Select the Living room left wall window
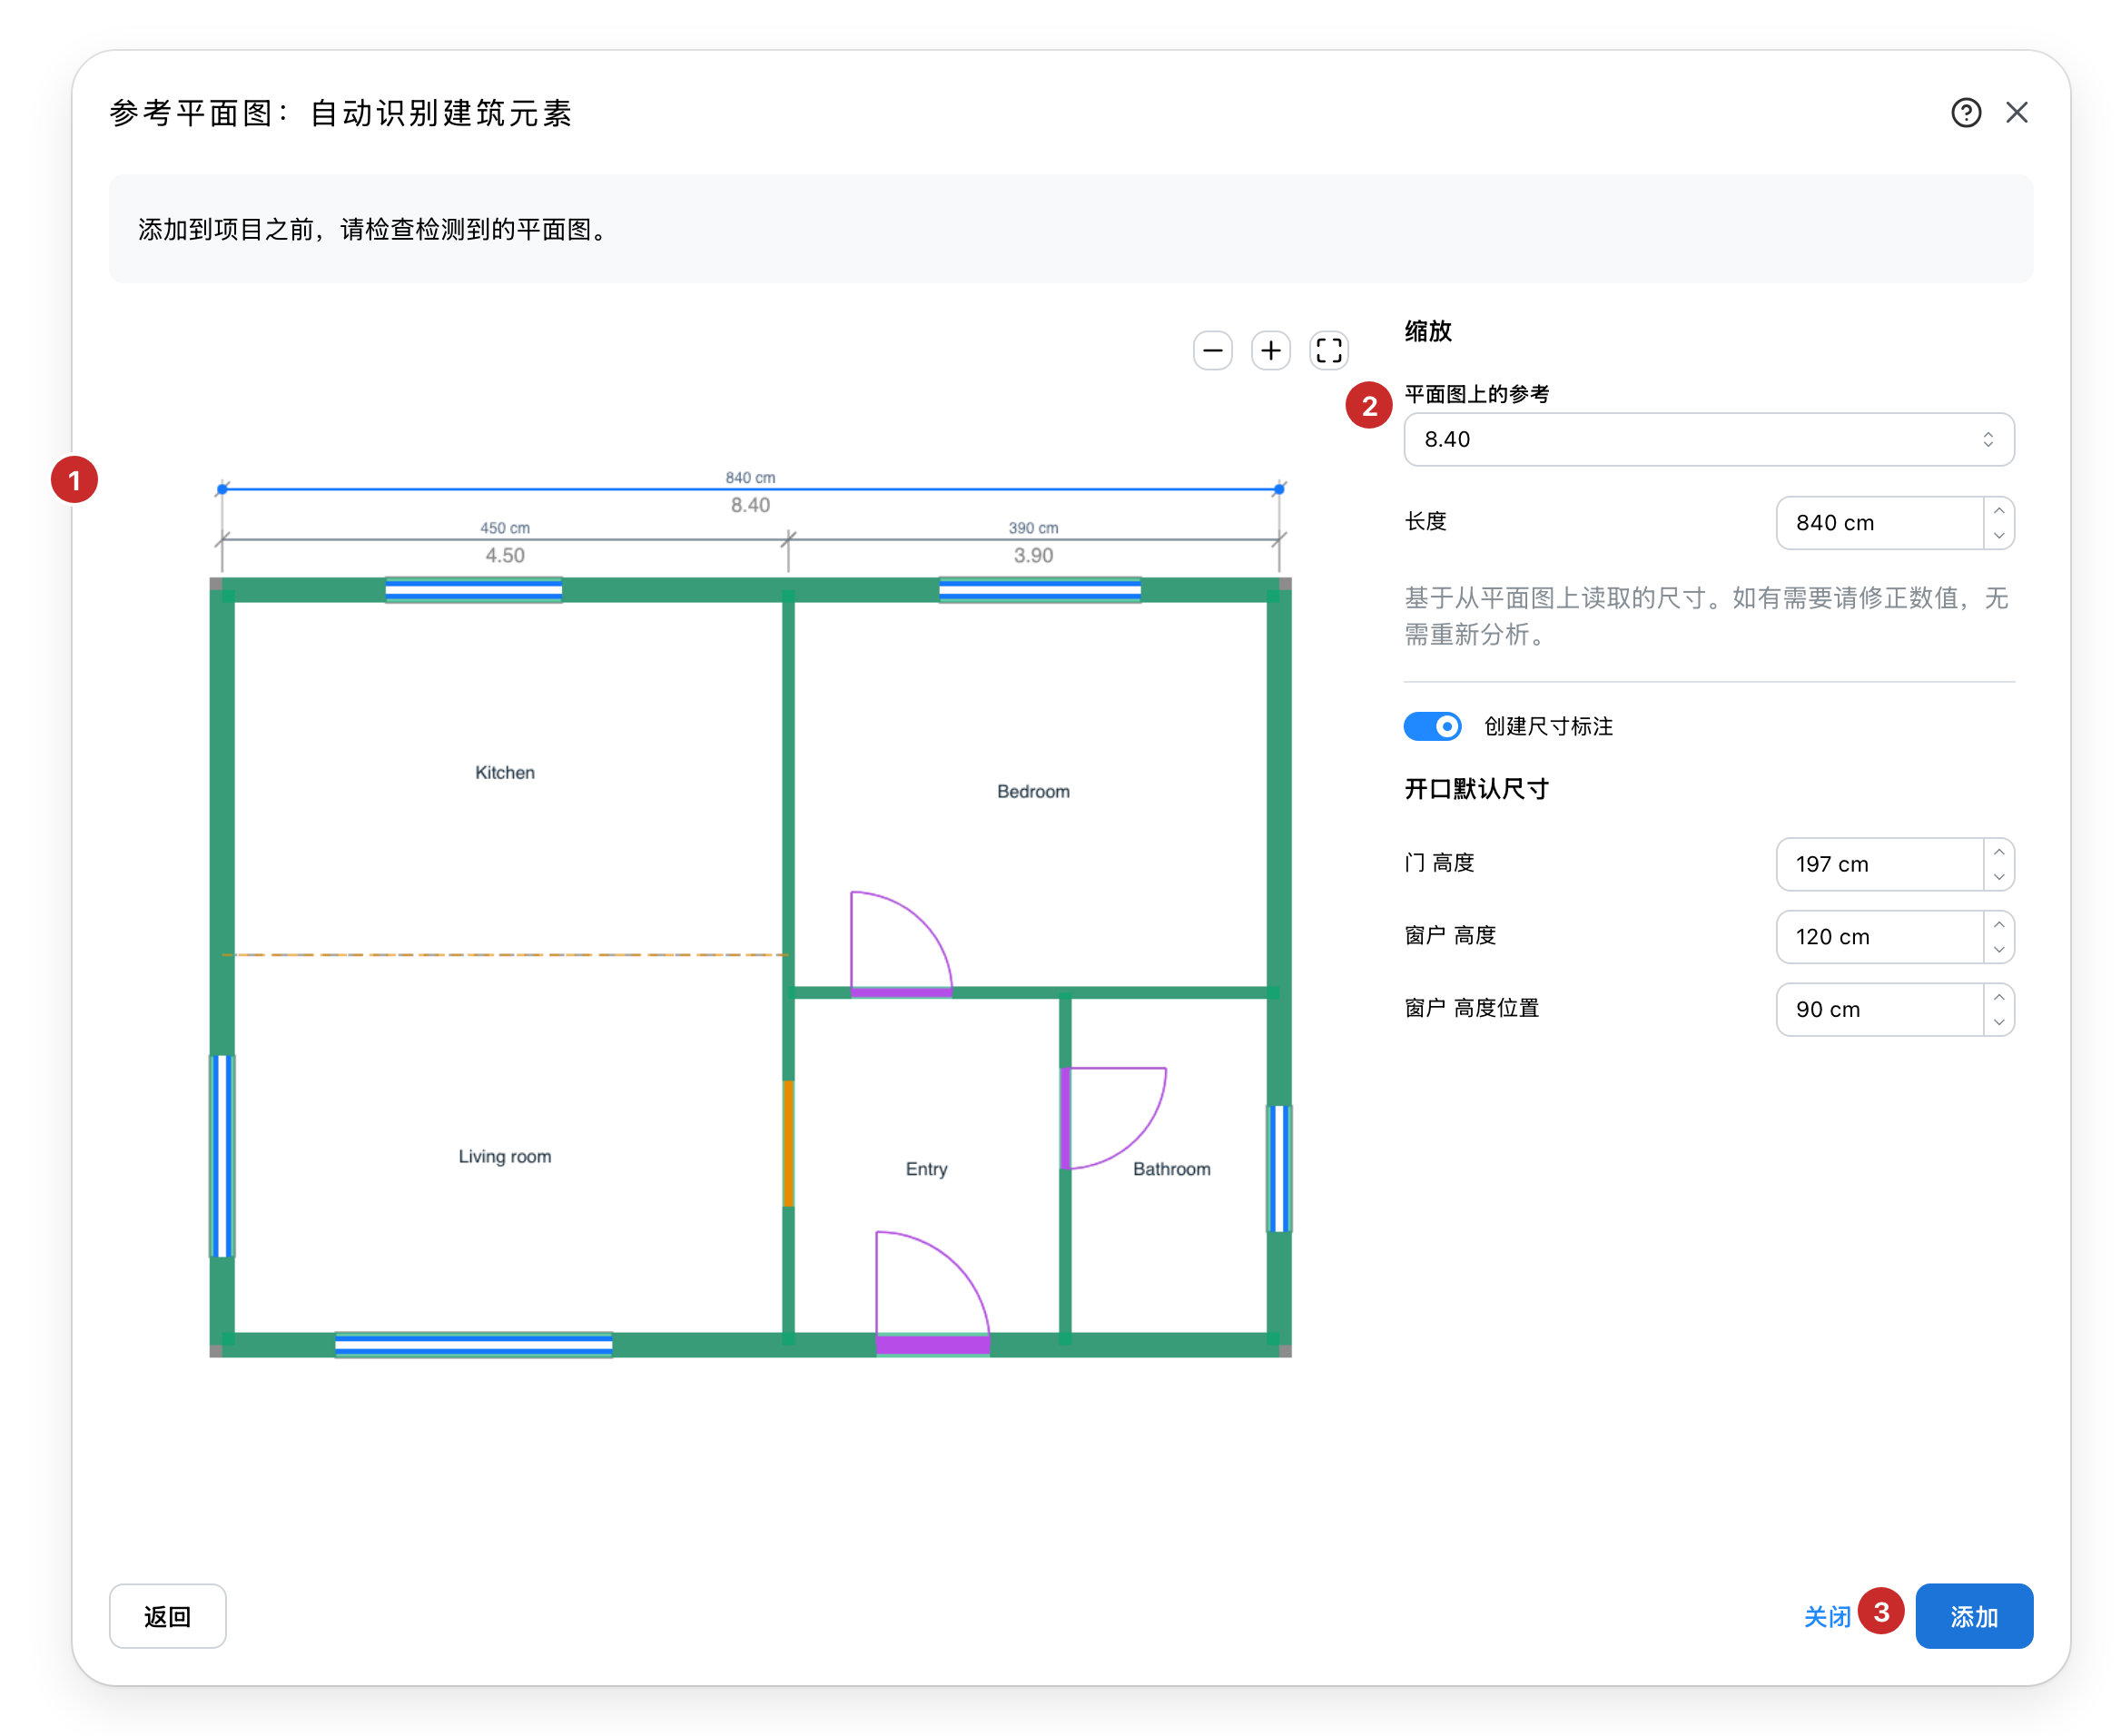Screen dimensions: 2121x1736 222,1156
